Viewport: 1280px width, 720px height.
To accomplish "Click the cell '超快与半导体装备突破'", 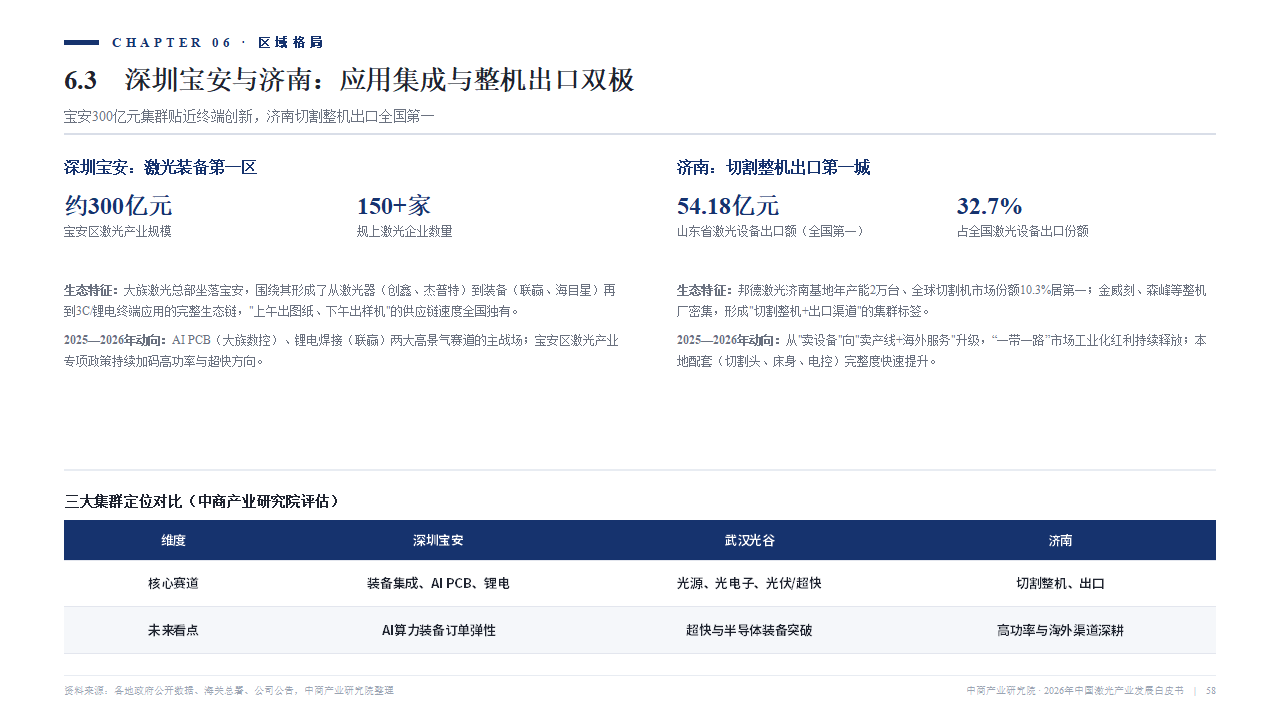I will point(749,630).
